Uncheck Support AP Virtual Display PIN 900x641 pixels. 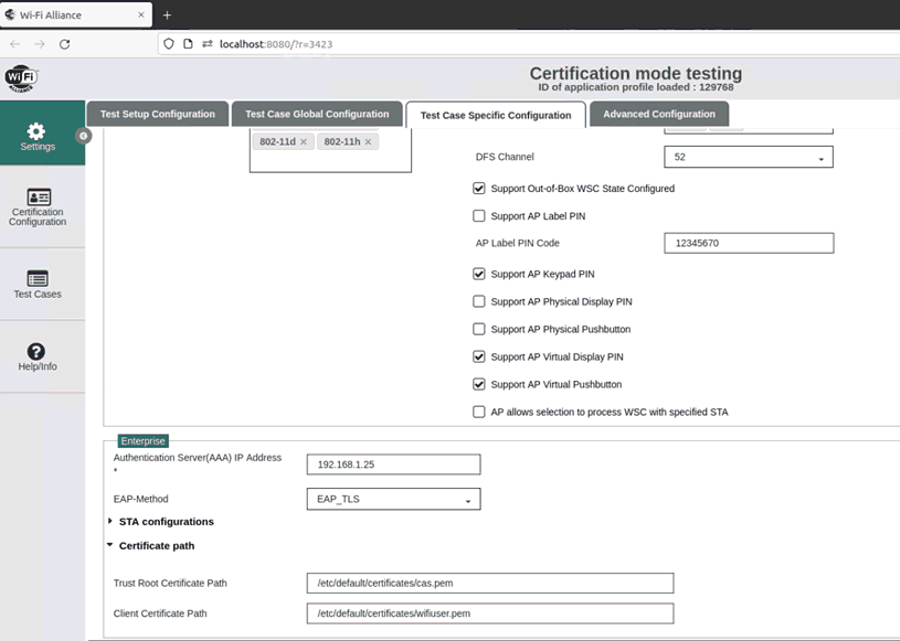pyautogui.click(x=479, y=357)
